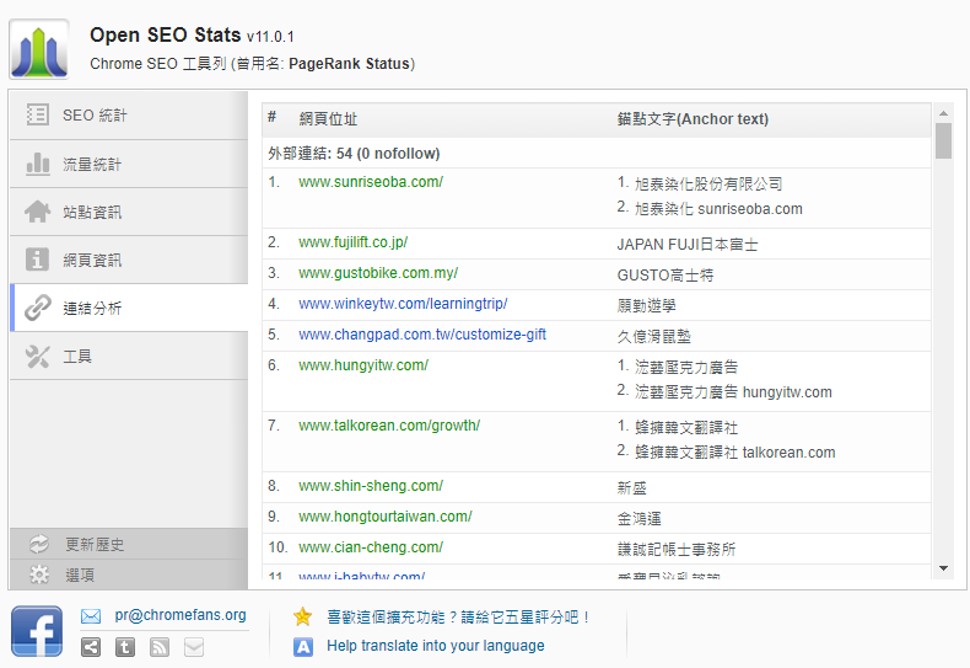Click the 新盛 anchor text
Screen dimensions: 970x668
point(632,488)
